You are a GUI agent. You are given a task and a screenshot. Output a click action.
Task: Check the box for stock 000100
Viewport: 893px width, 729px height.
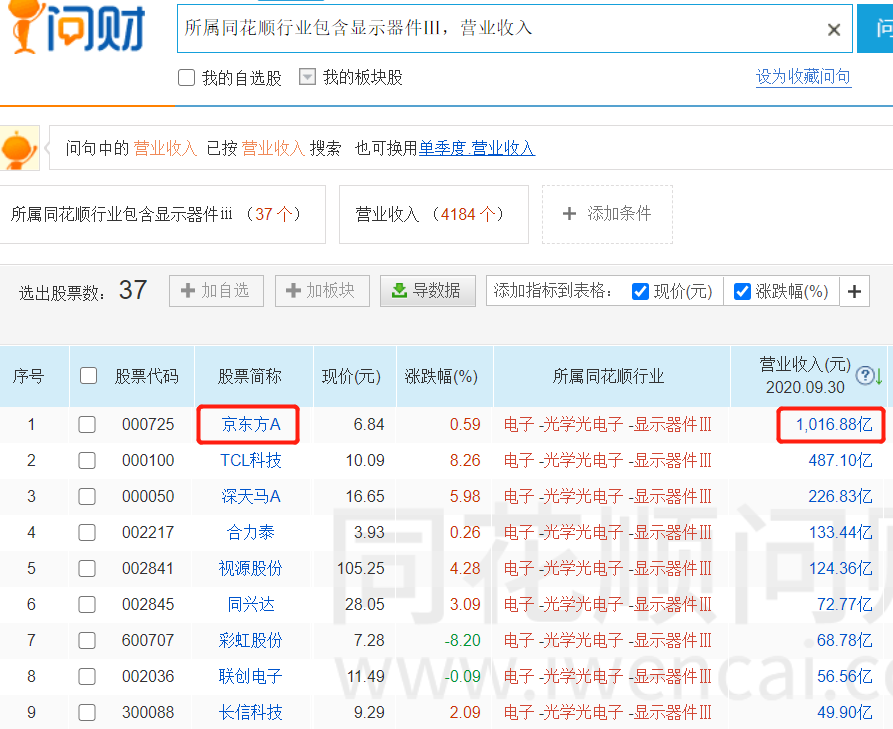tap(87, 460)
